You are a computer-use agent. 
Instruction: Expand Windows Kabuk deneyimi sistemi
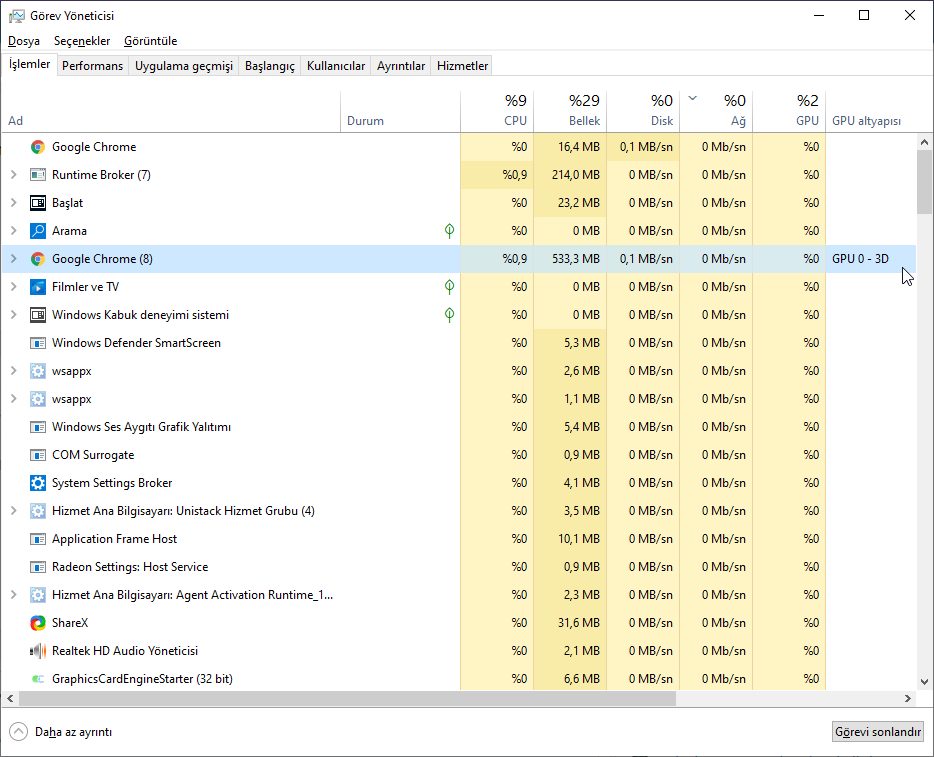pos(14,314)
